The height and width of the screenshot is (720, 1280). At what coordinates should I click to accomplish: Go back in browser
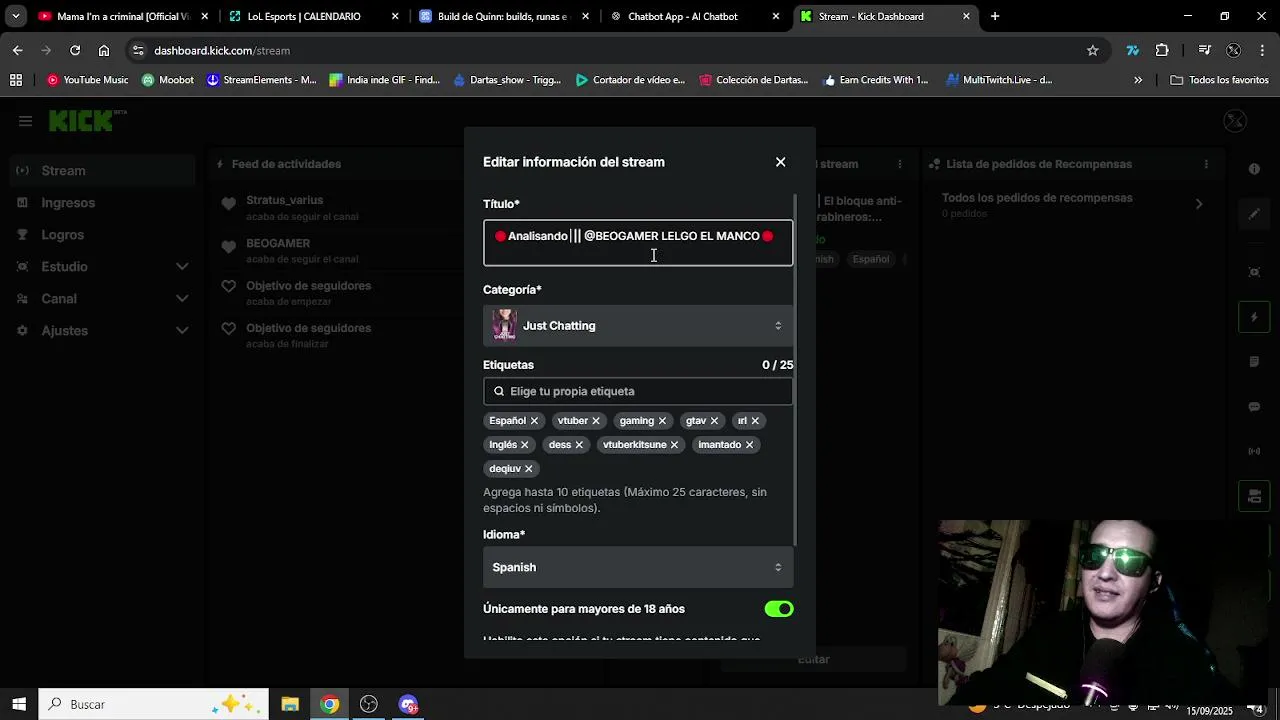tap(17, 50)
